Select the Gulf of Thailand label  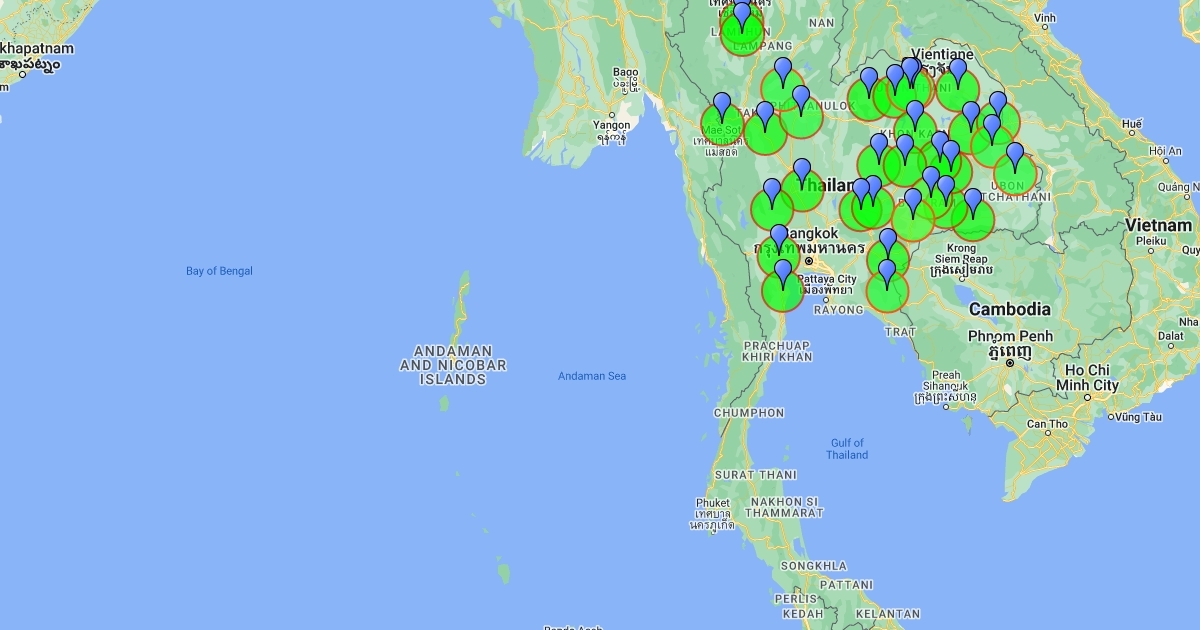pos(847,449)
